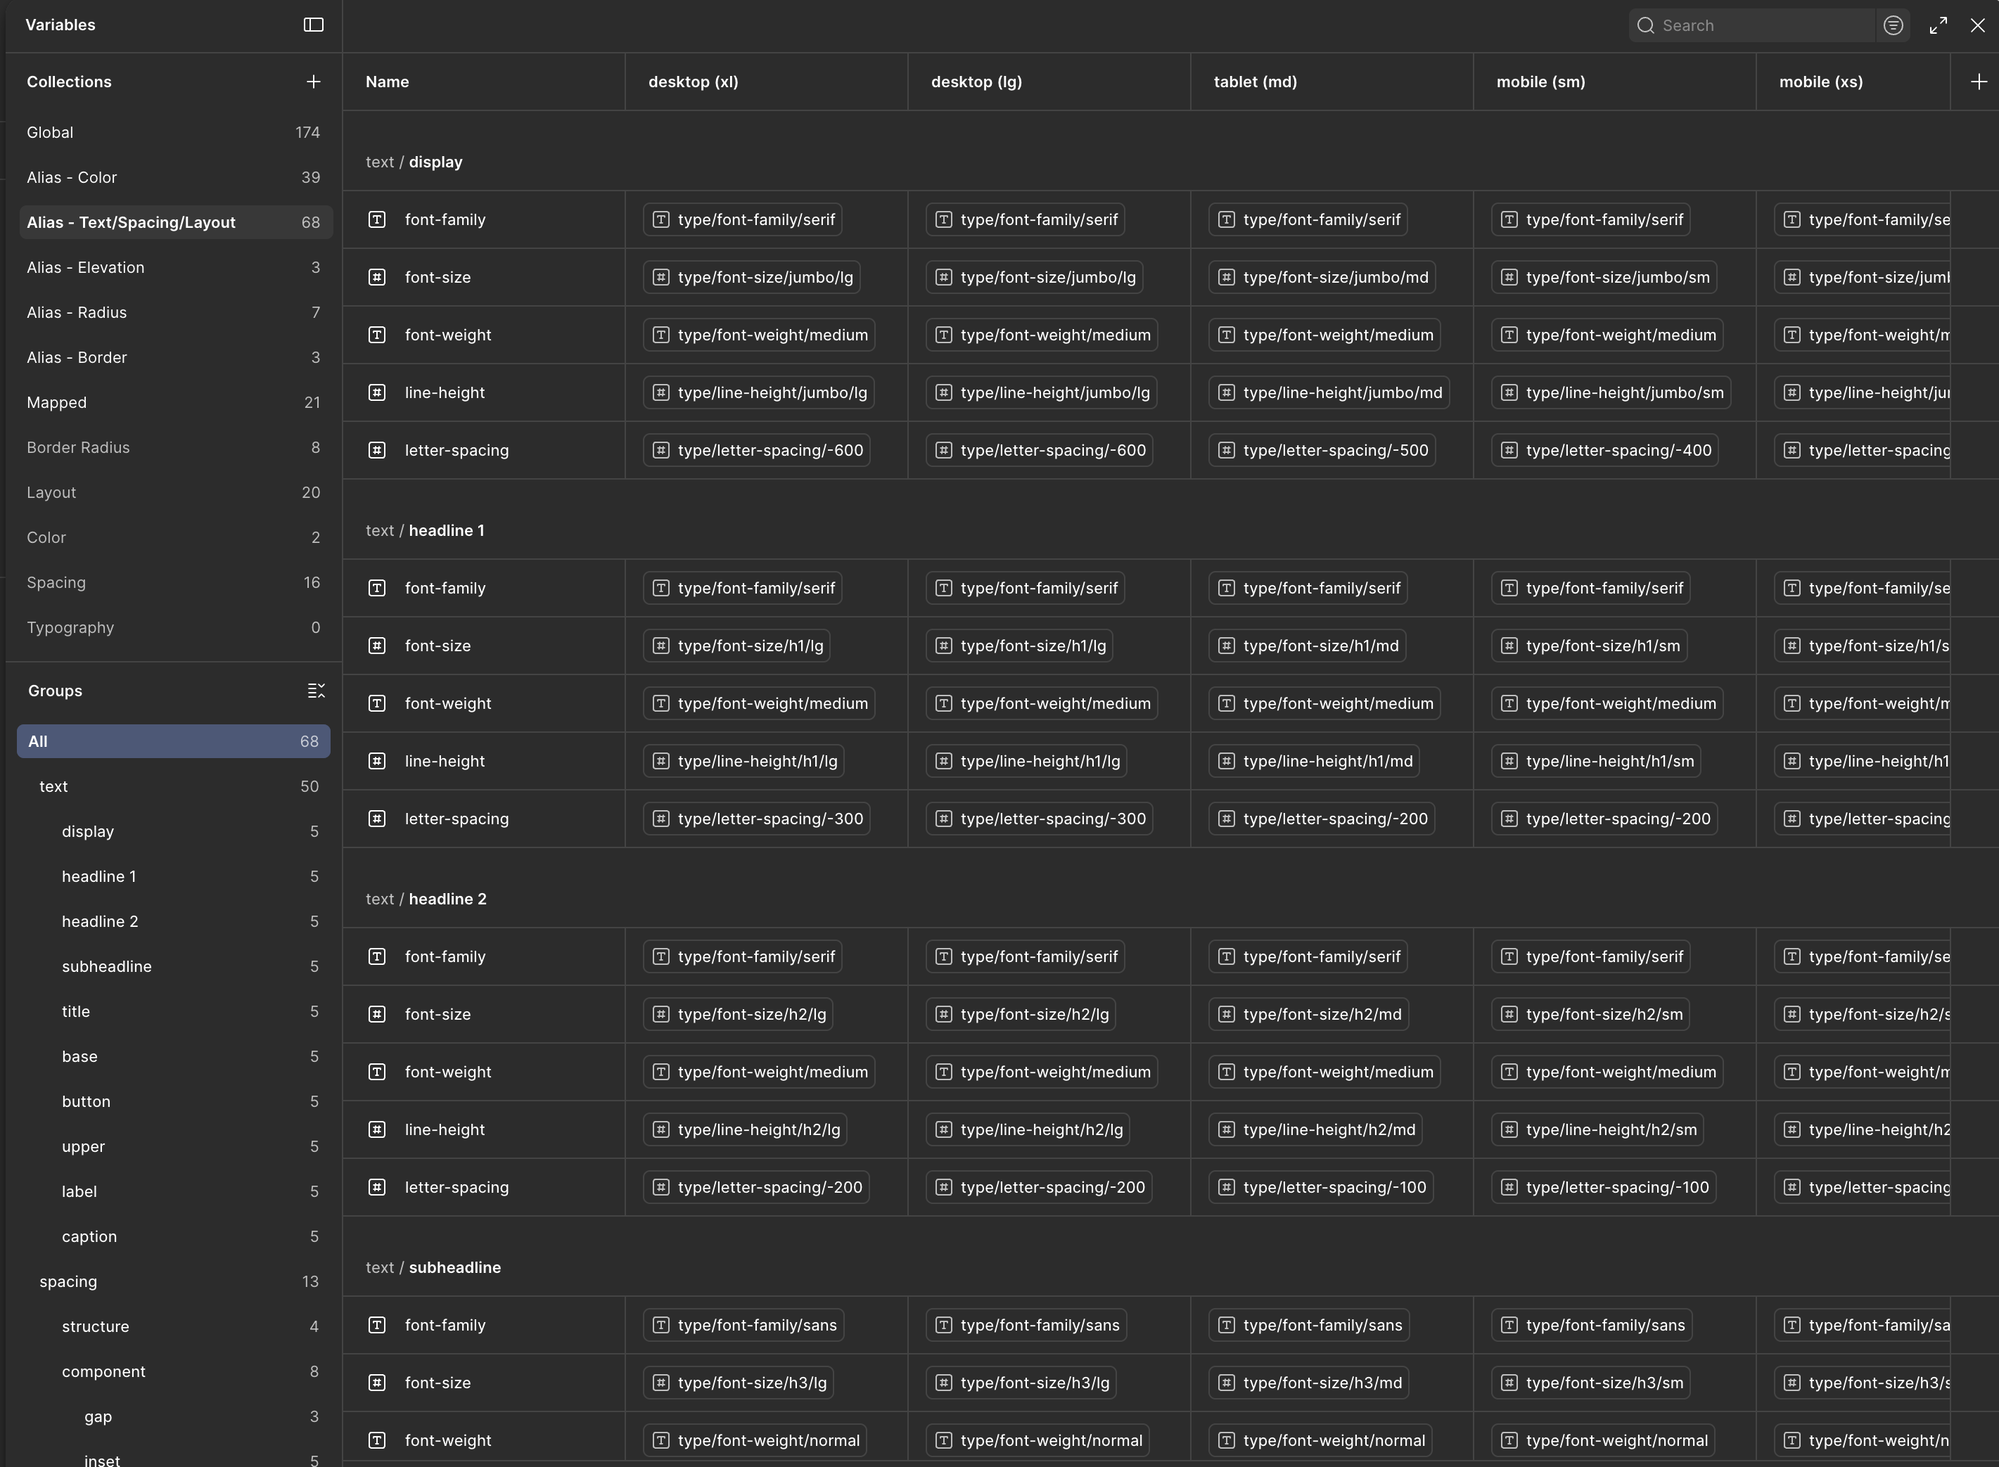Click the type icon of subheadline font-family row
Screen dimensions: 1999x1467
pyautogui.click(x=377, y=1325)
